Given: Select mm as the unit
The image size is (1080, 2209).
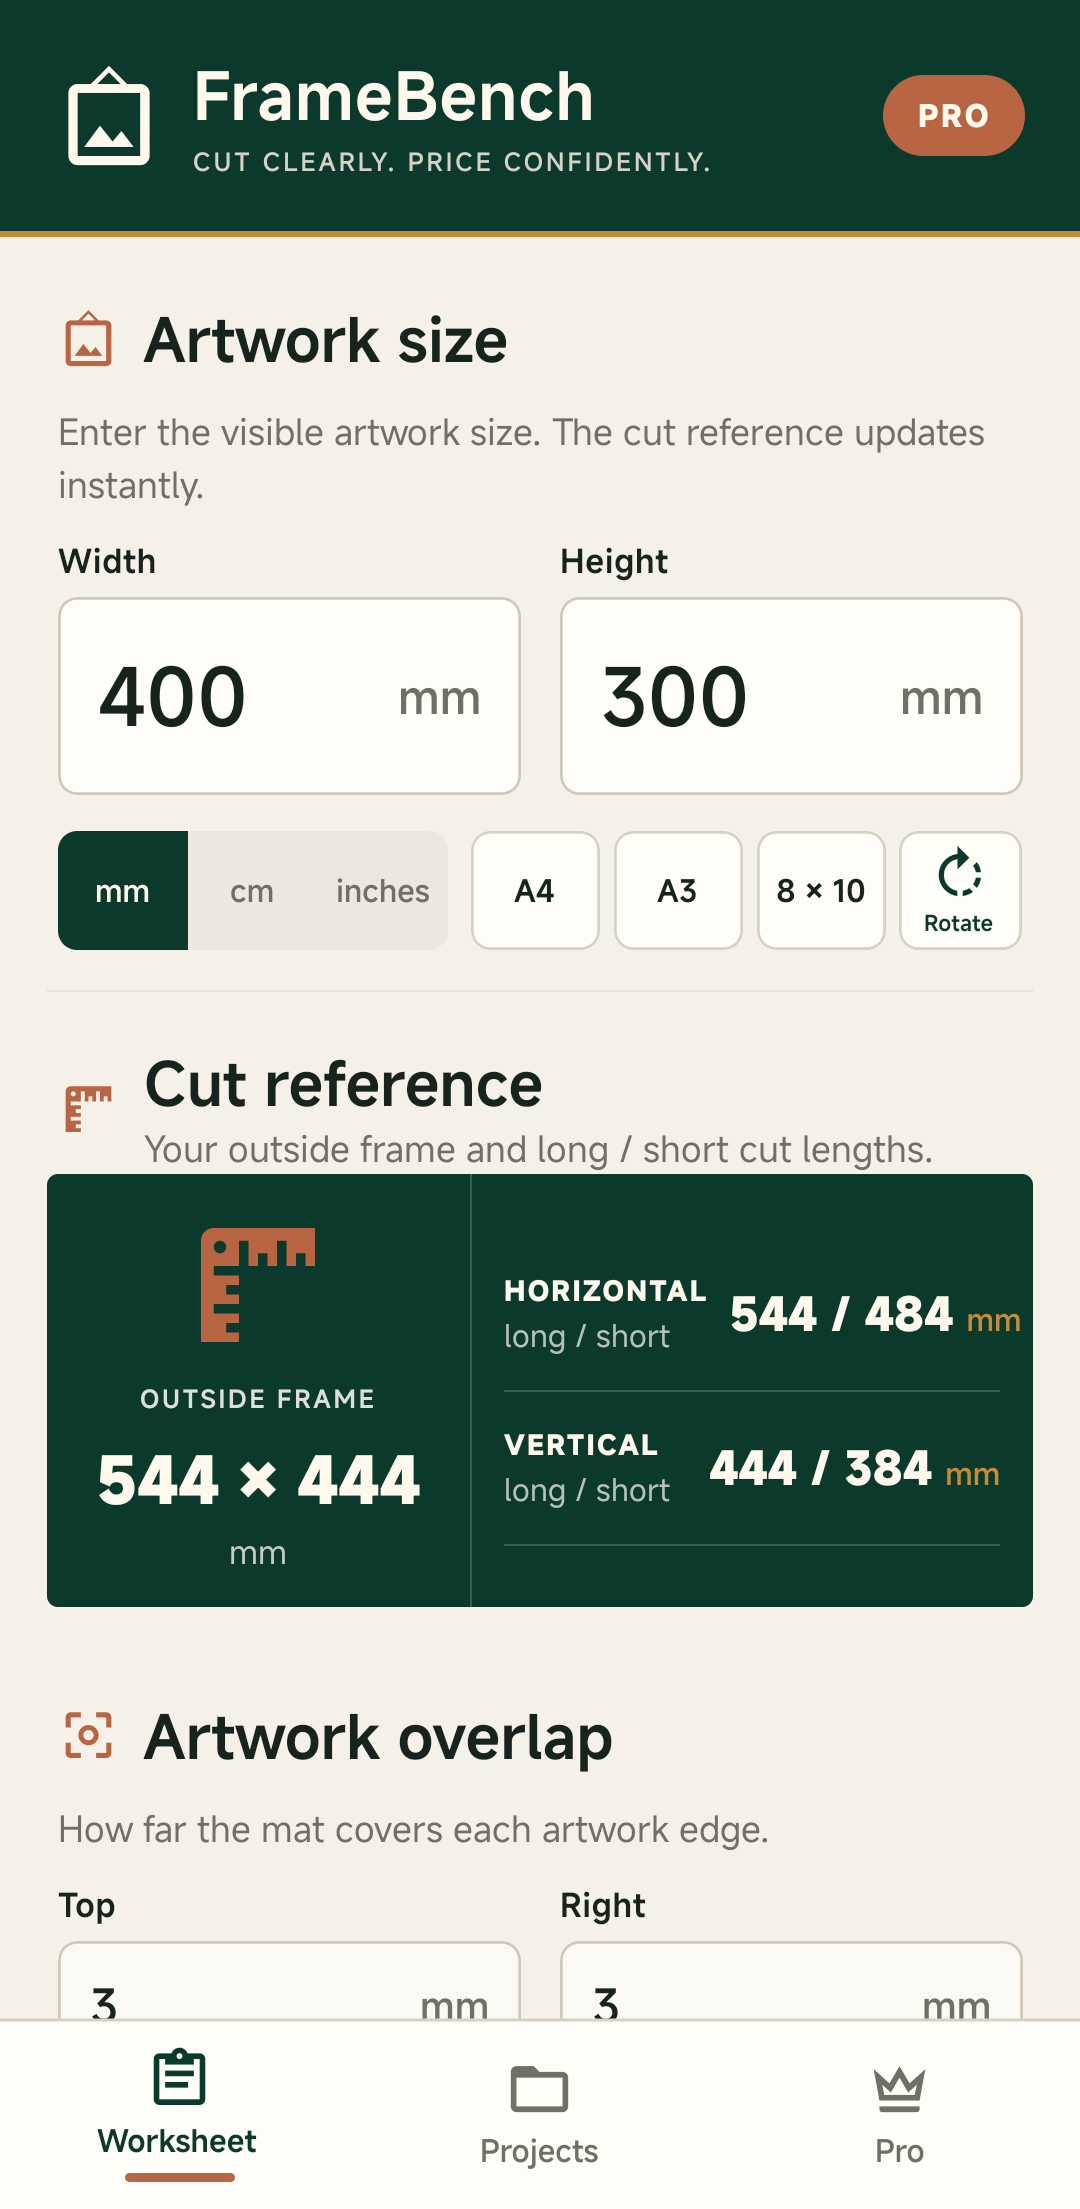Looking at the screenshot, I should tap(123, 890).
